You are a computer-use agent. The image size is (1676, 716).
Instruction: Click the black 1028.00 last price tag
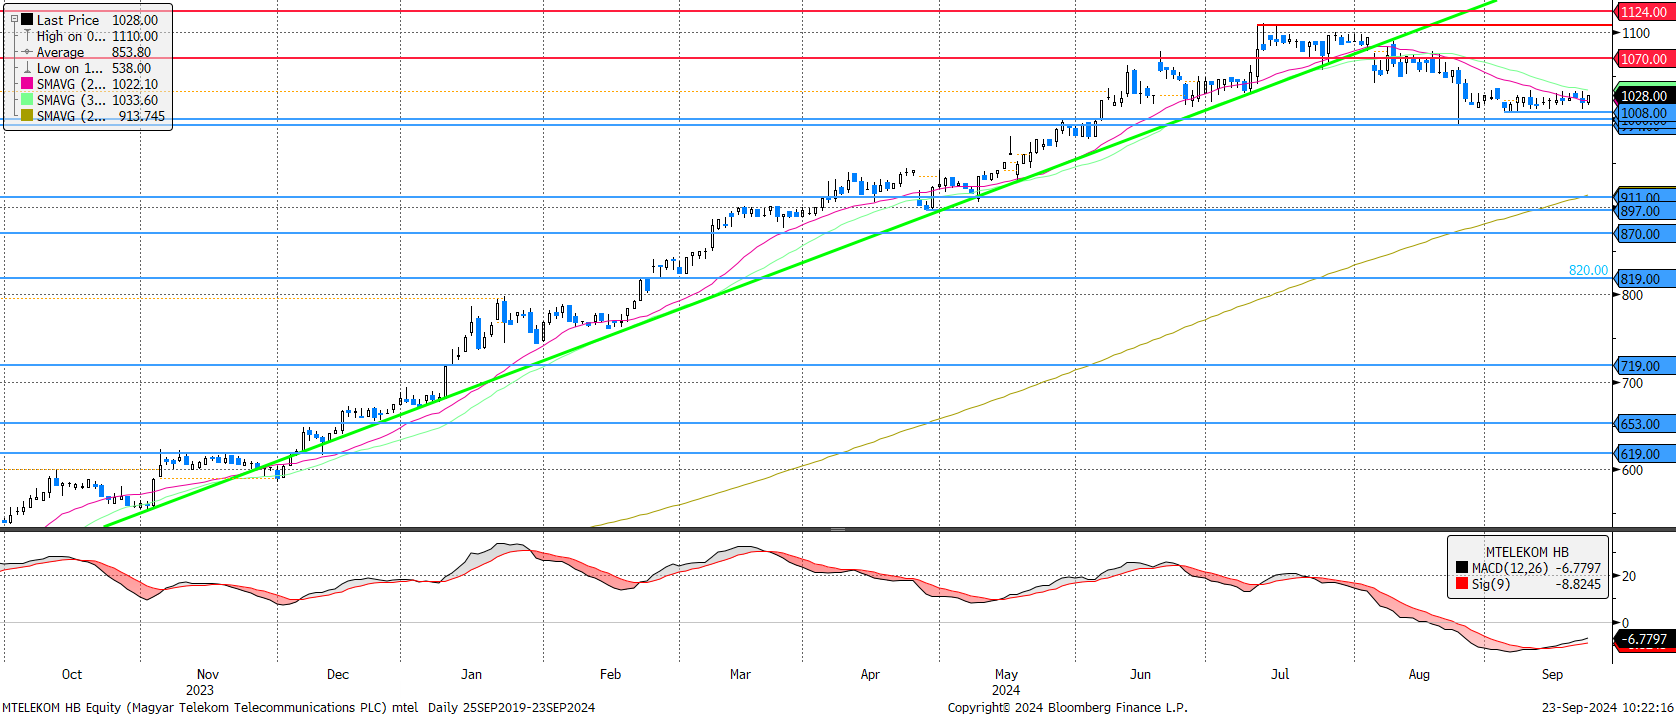pyautogui.click(x=1645, y=96)
